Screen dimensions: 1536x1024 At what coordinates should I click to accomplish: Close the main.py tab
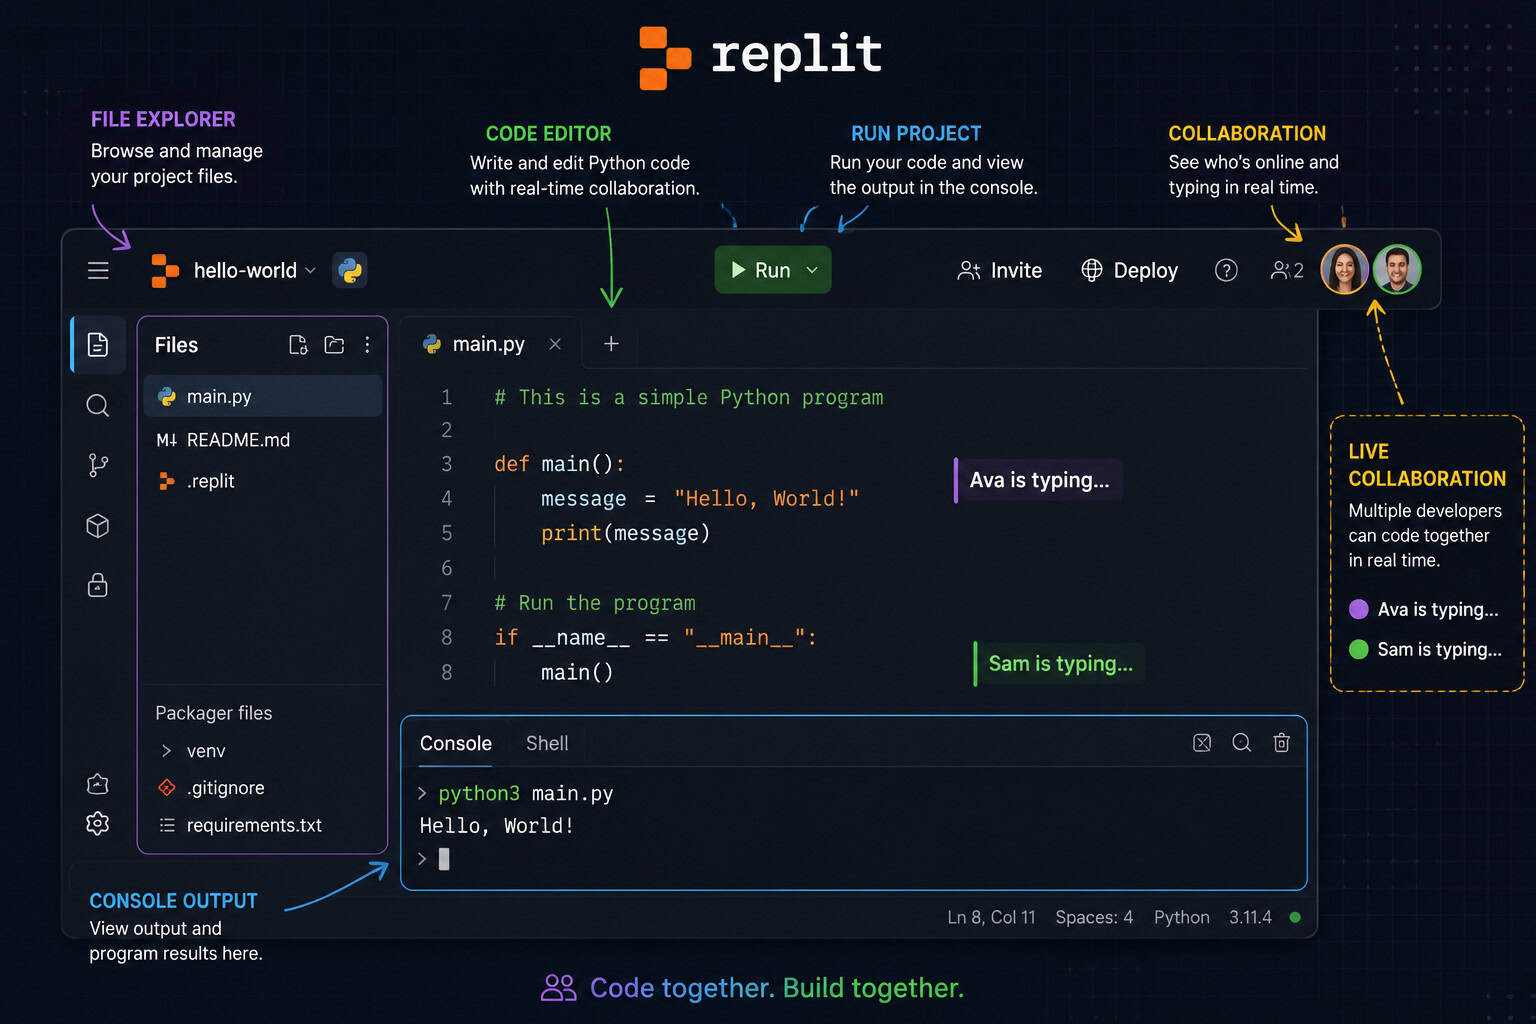click(x=555, y=344)
